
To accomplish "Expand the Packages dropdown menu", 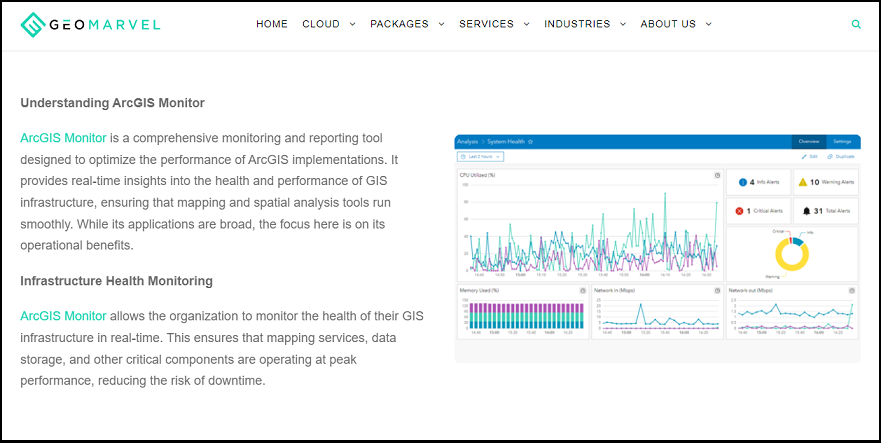I will (407, 24).
